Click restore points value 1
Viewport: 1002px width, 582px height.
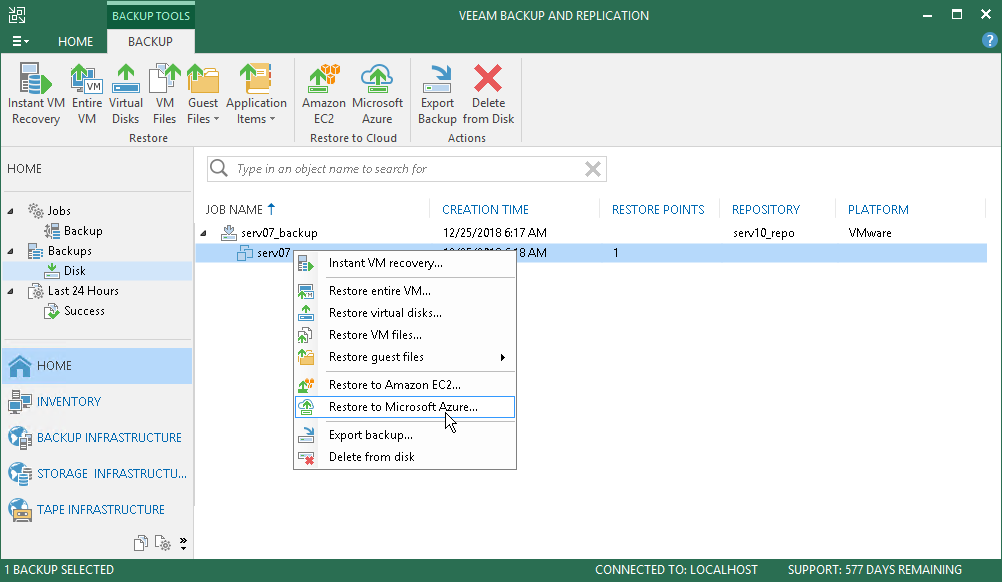pyautogui.click(x=615, y=253)
